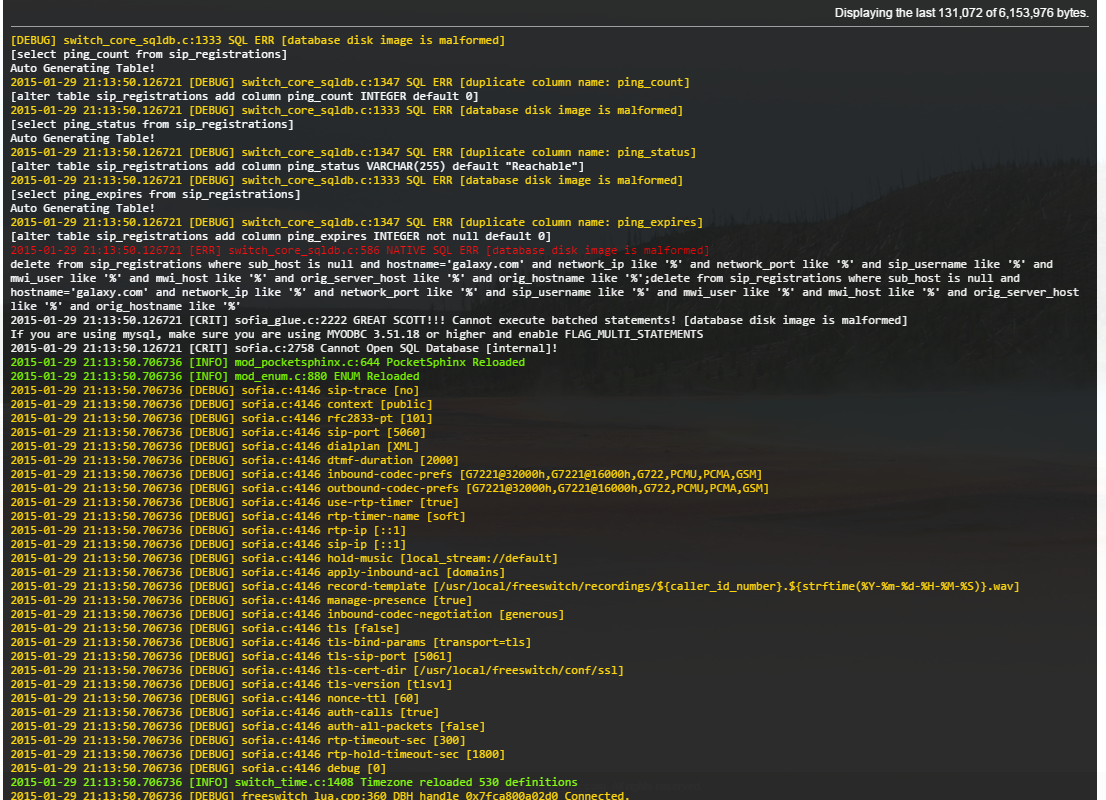Click the 'GREAT SCOTT!!! Cannot execute batched statements' line
Screen dimensions: 1106x800
pos(458,320)
